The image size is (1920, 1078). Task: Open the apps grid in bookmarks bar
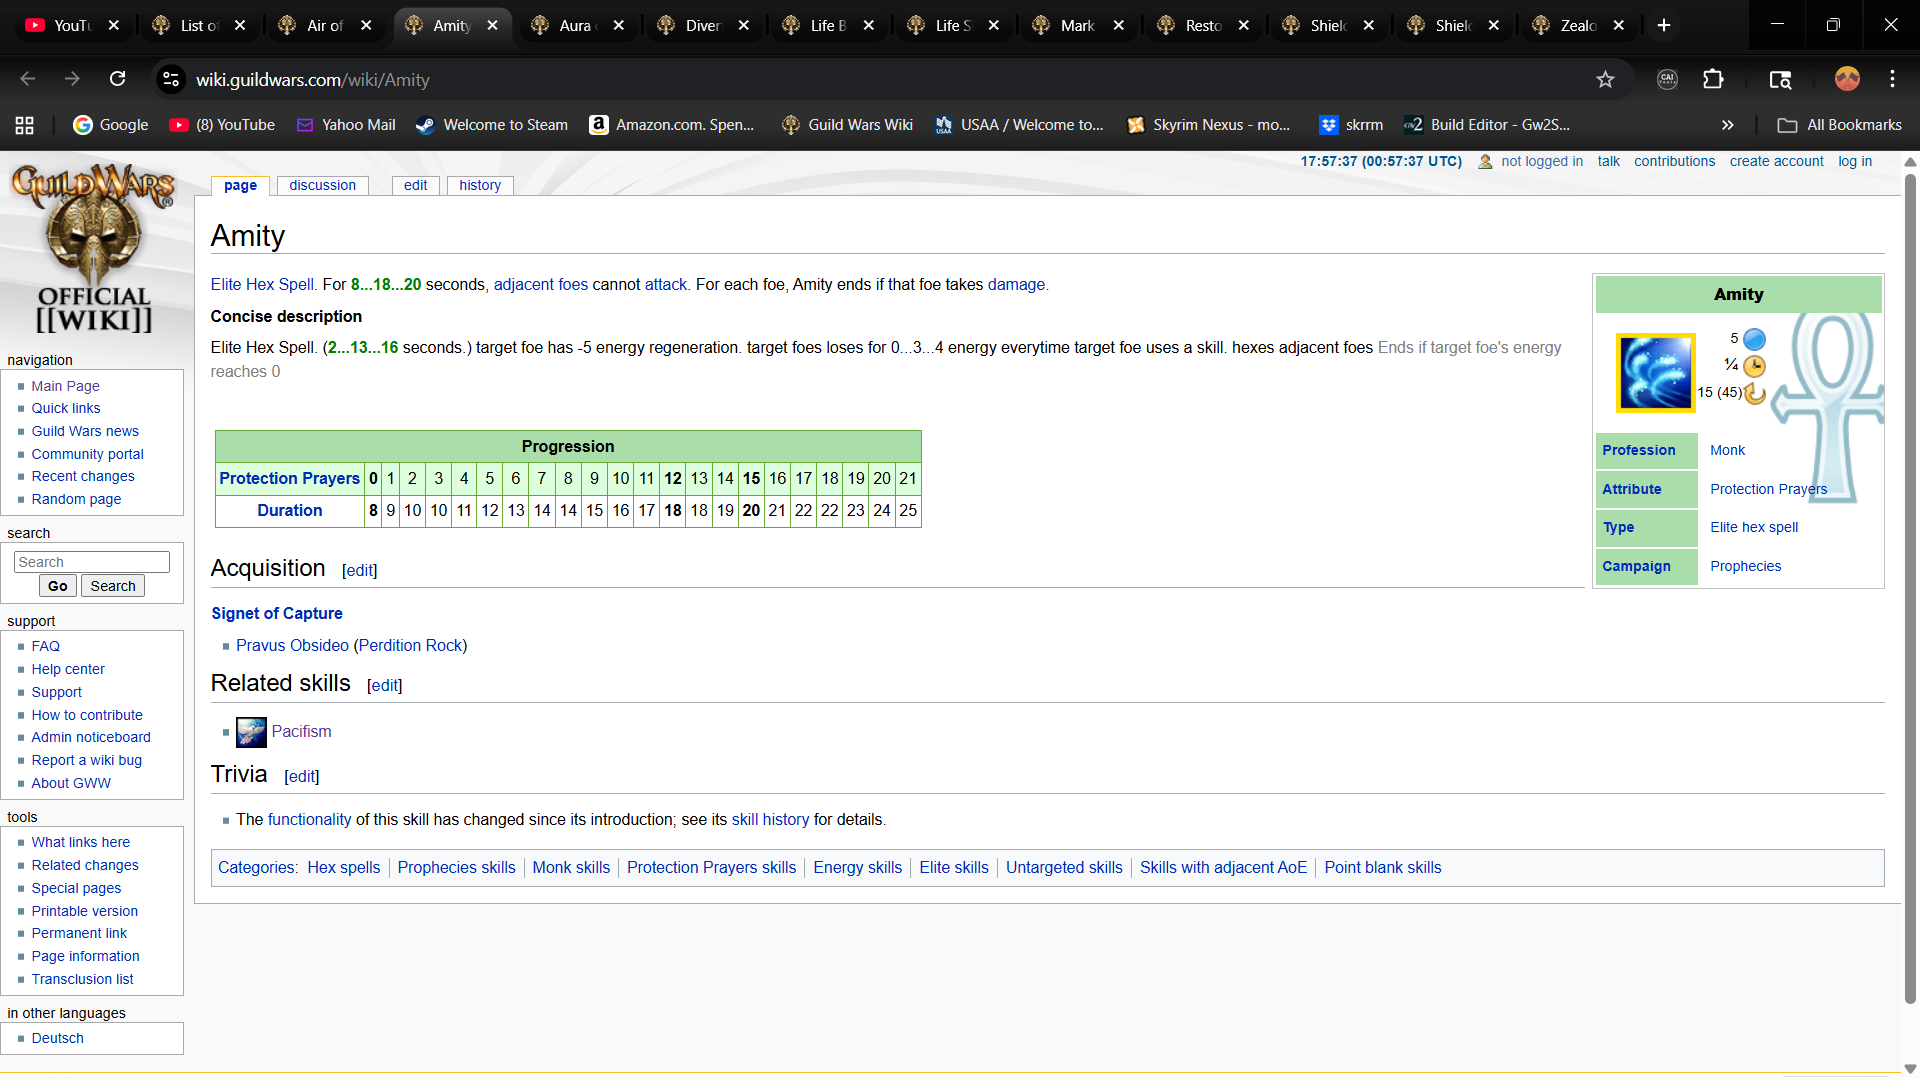tap(25, 125)
